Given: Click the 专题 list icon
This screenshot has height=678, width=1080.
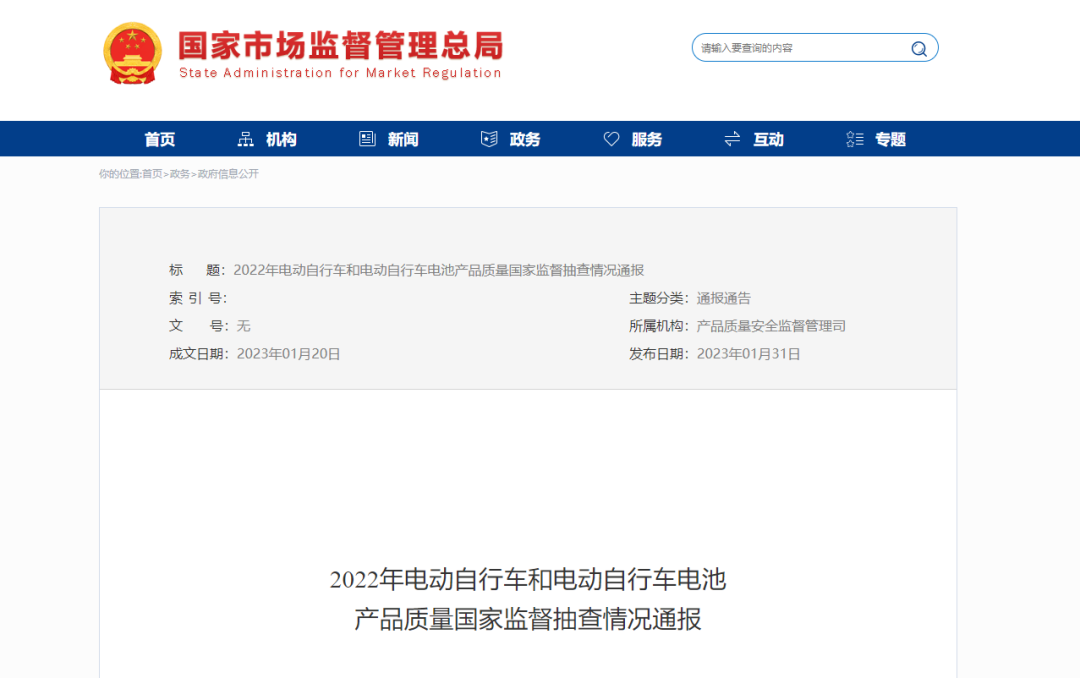Looking at the screenshot, I should (x=855, y=139).
